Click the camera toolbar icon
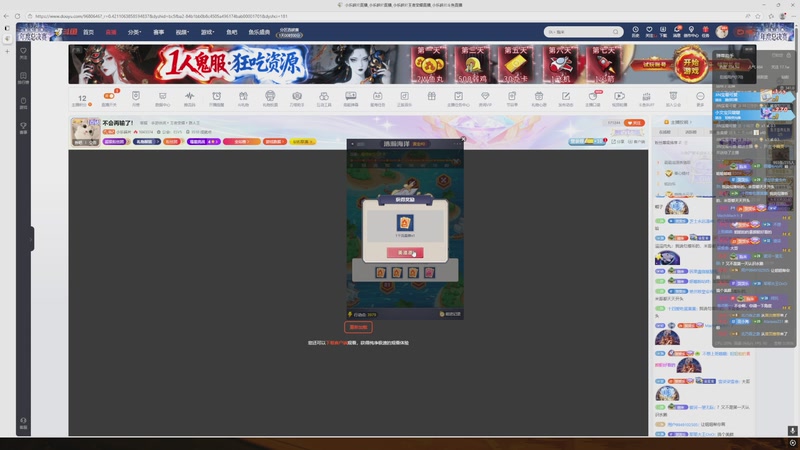The image size is (800, 450). (297, 98)
